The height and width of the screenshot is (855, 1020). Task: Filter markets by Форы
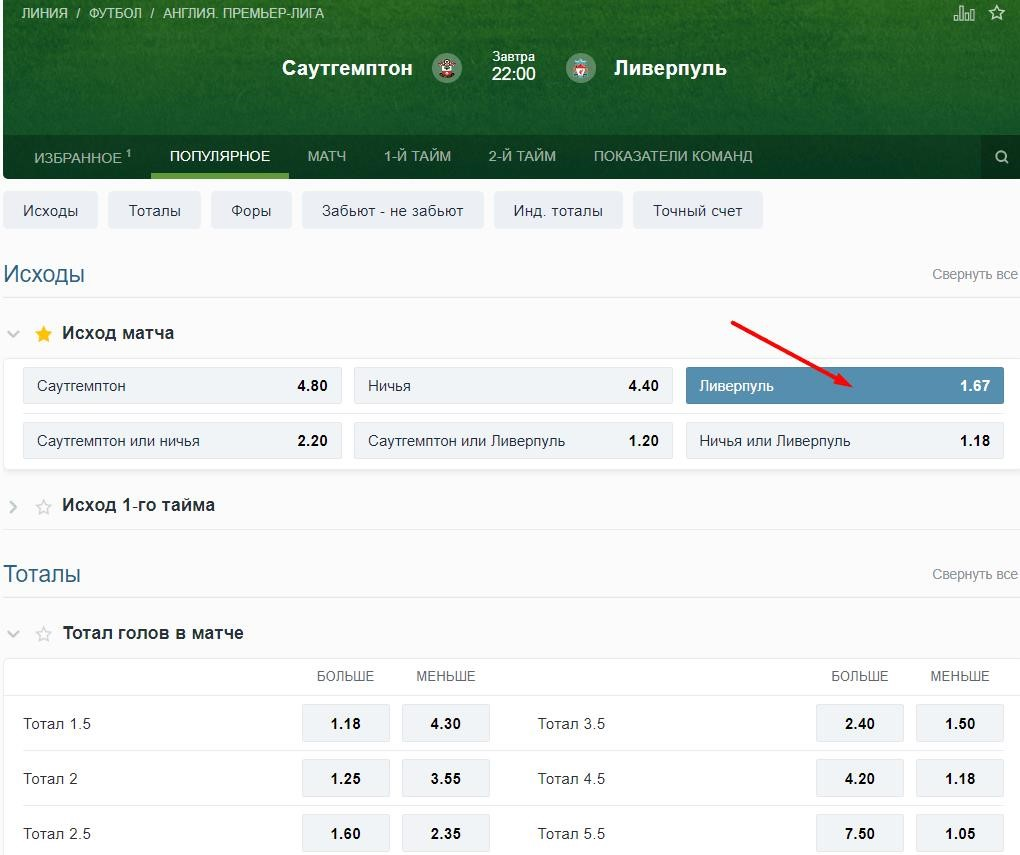pos(251,210)
